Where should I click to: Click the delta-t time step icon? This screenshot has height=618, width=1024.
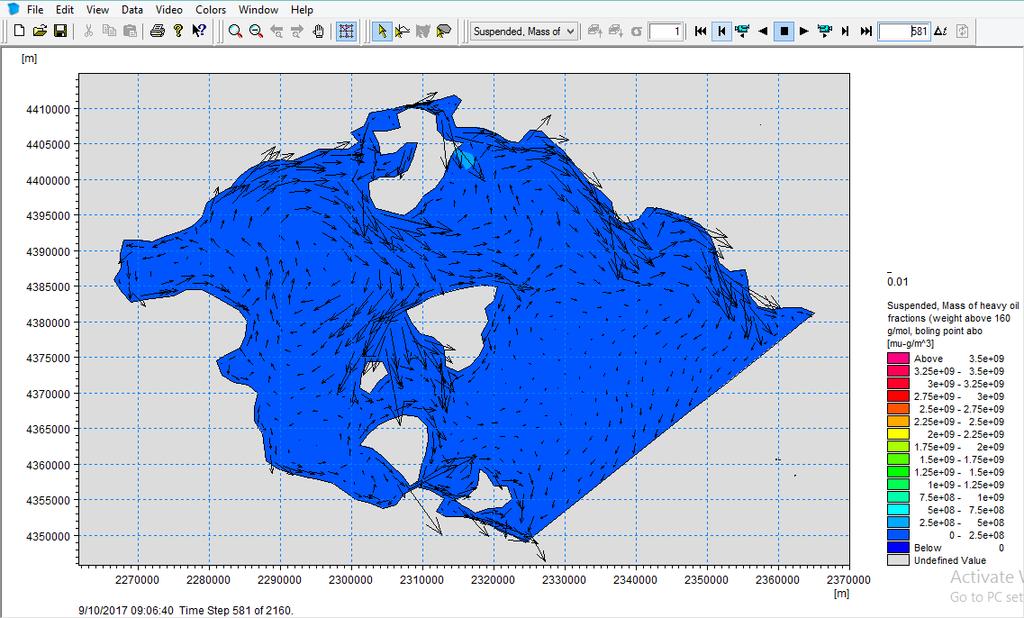pos(940,31)
